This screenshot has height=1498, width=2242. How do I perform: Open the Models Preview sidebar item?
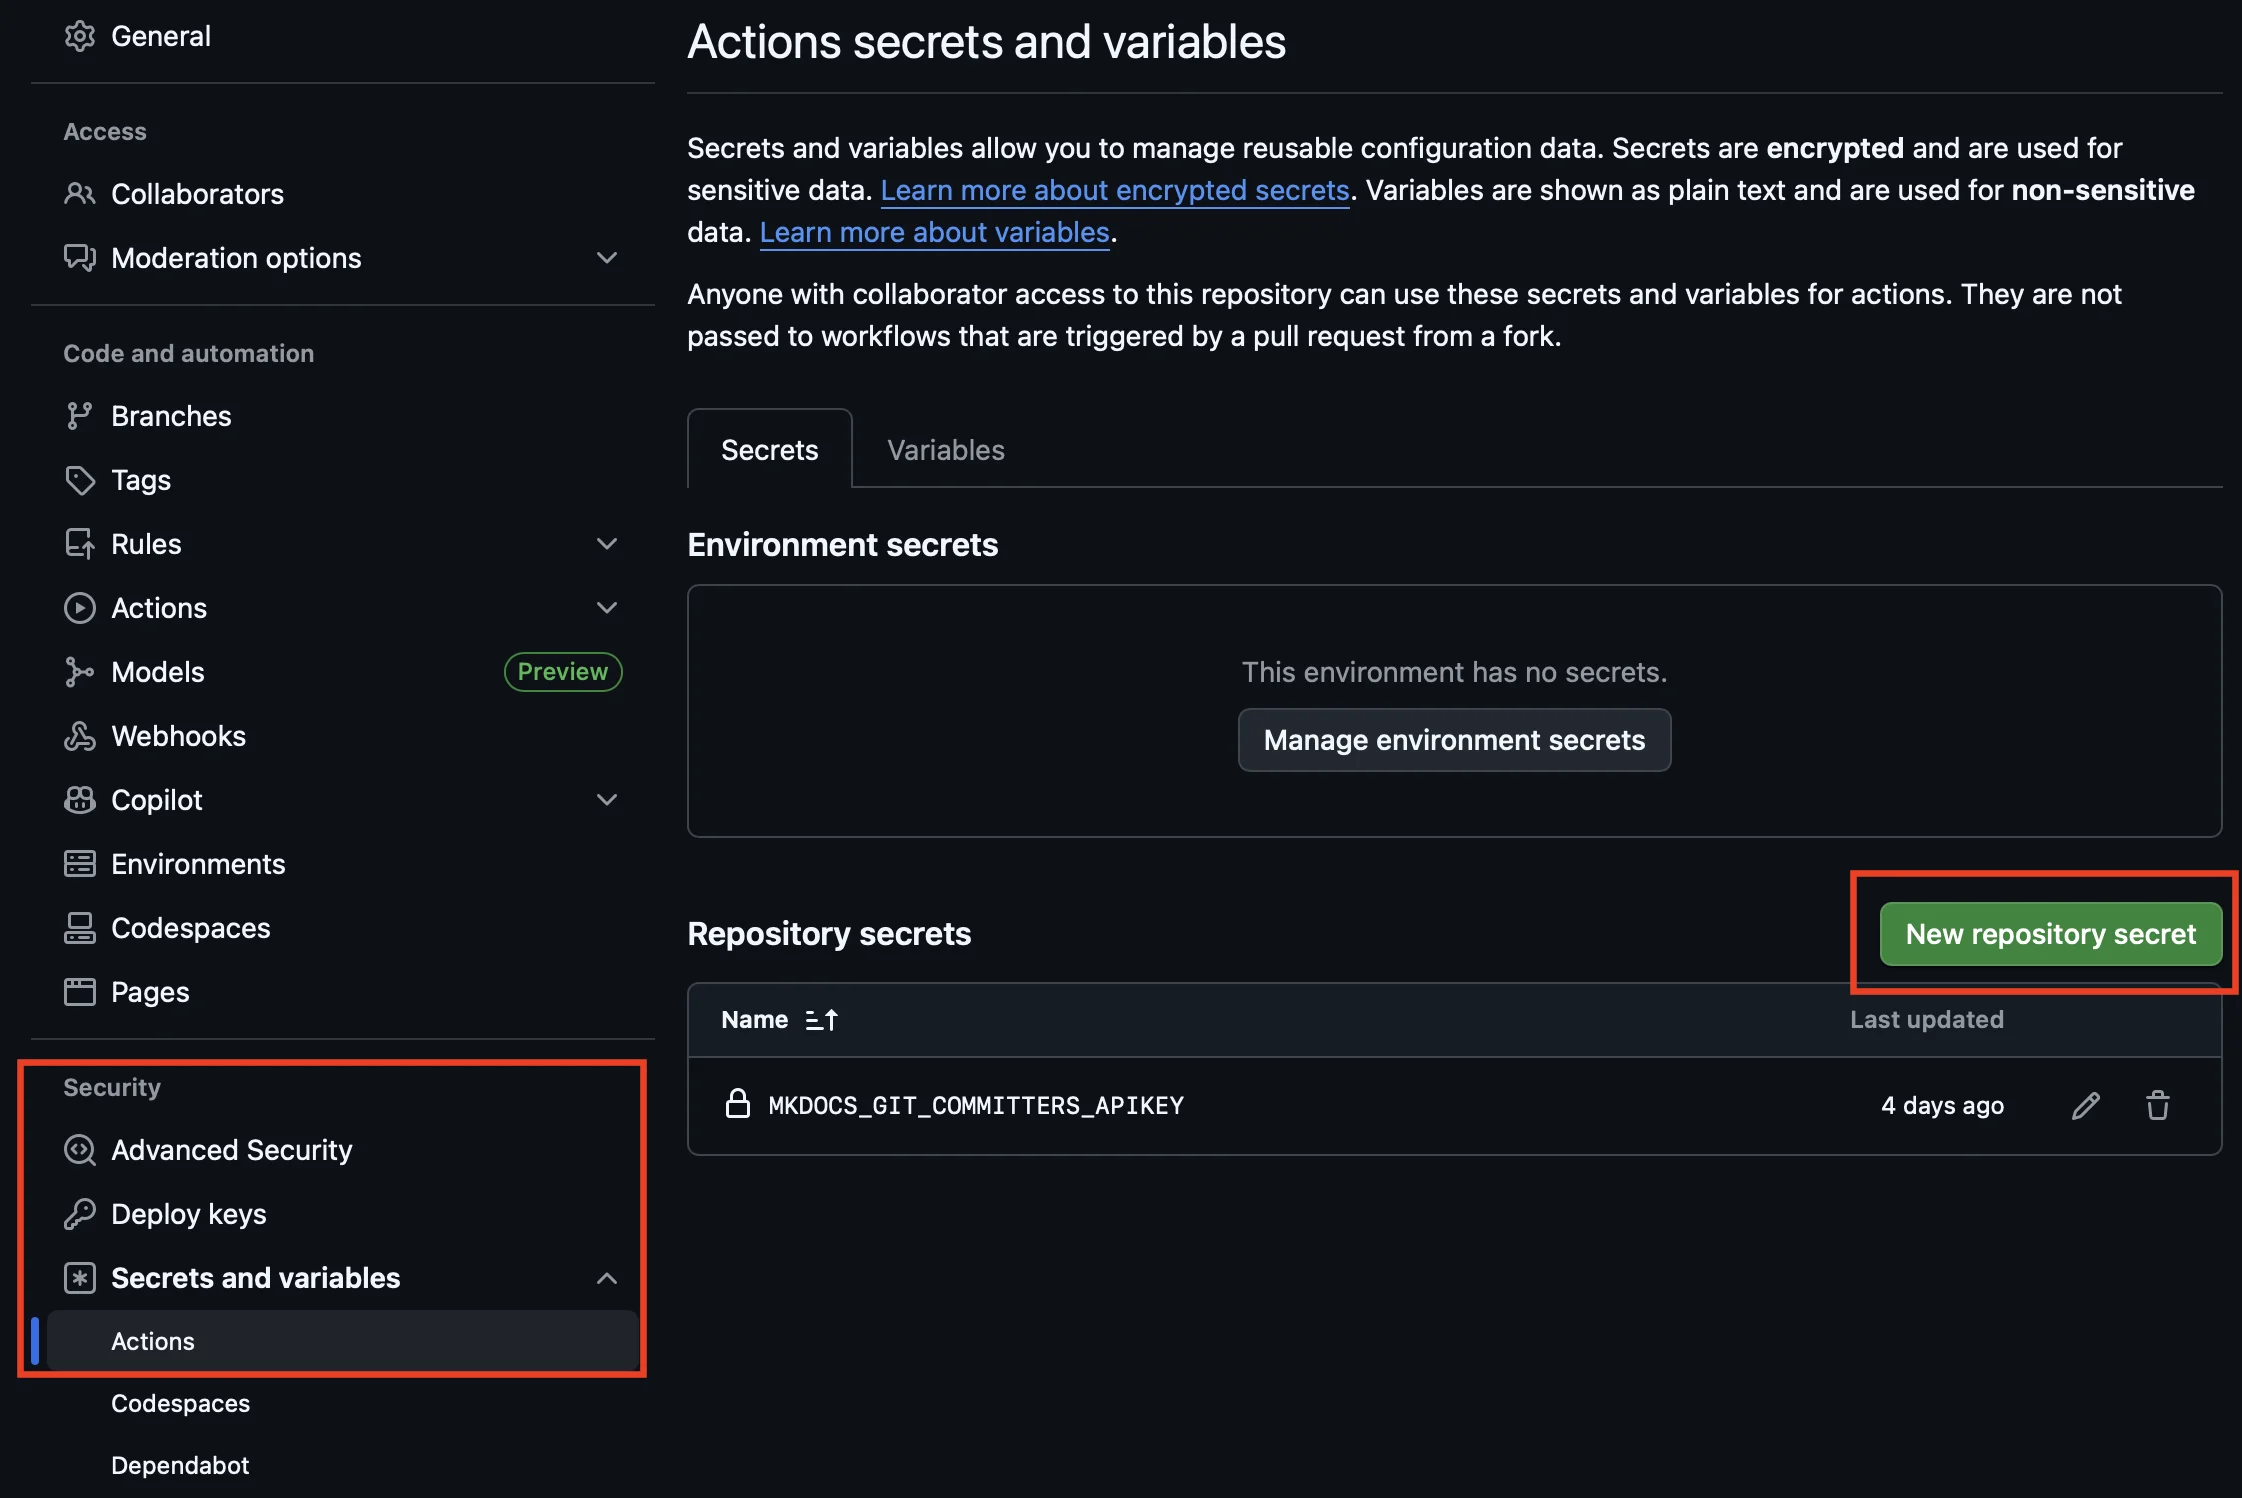point(158,672)
